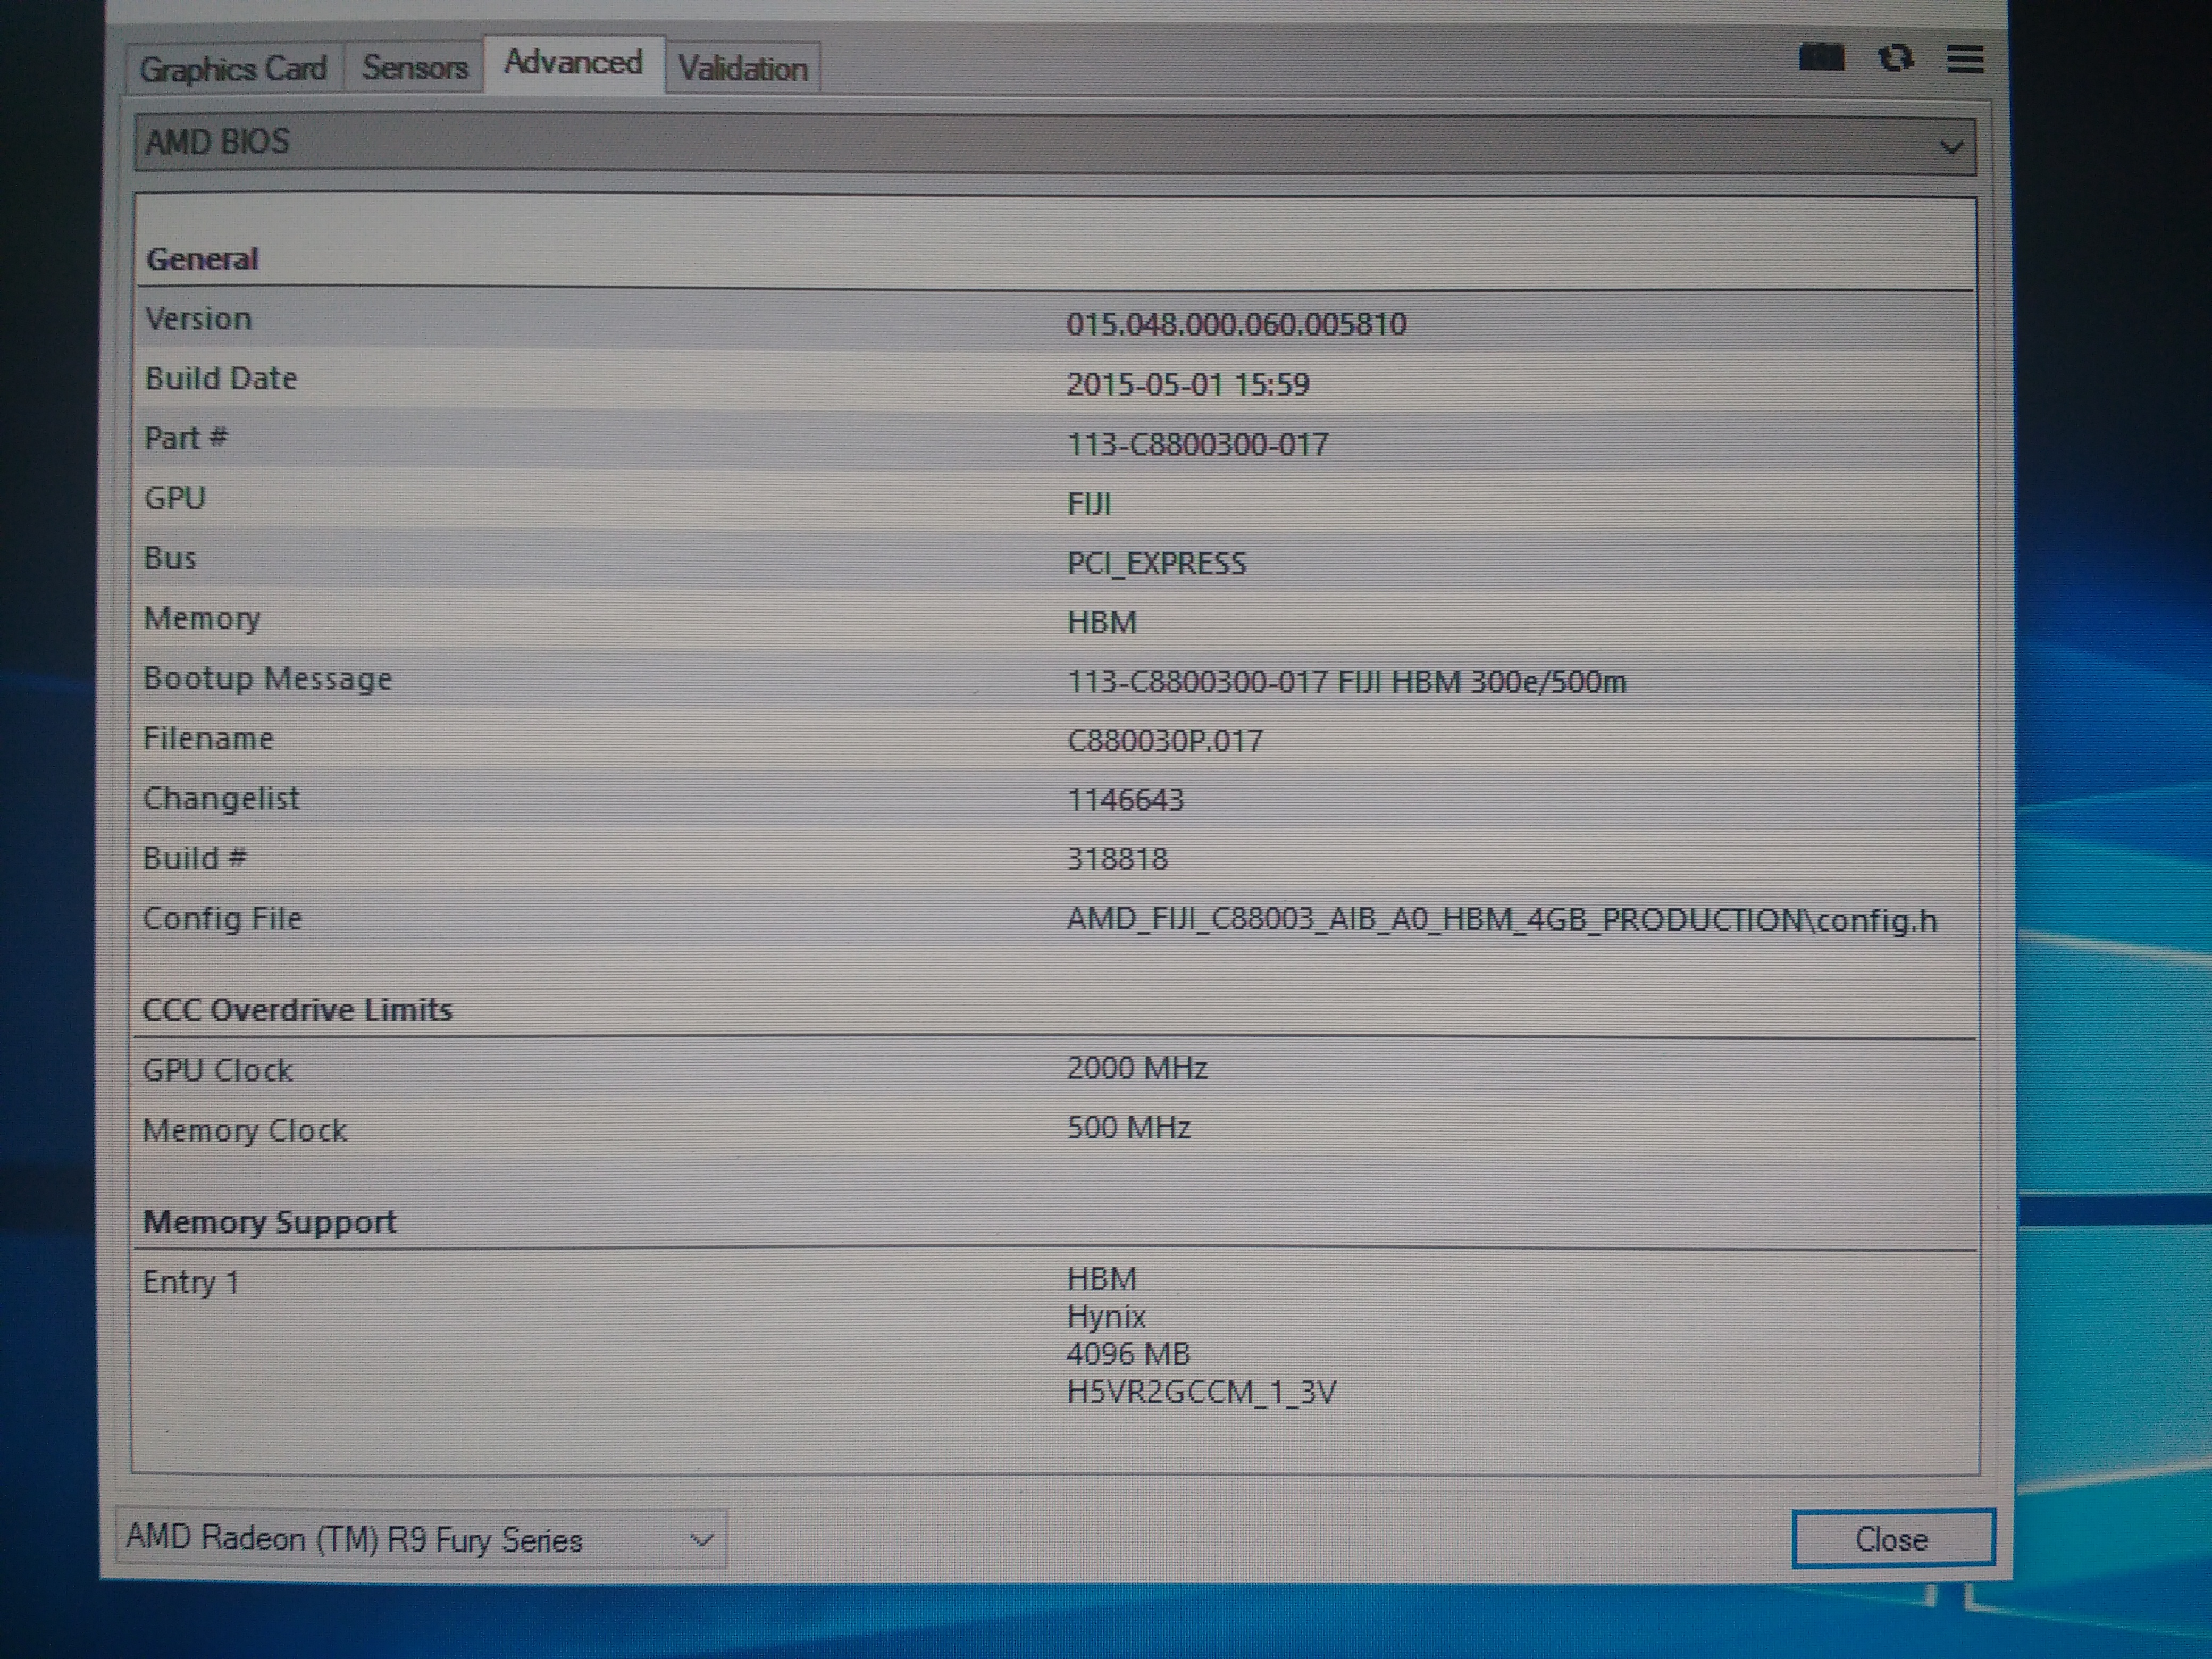Select the GPU value FIJI
Image resolution: width=2212 pixels, height=1659 pixels.
1089,504
